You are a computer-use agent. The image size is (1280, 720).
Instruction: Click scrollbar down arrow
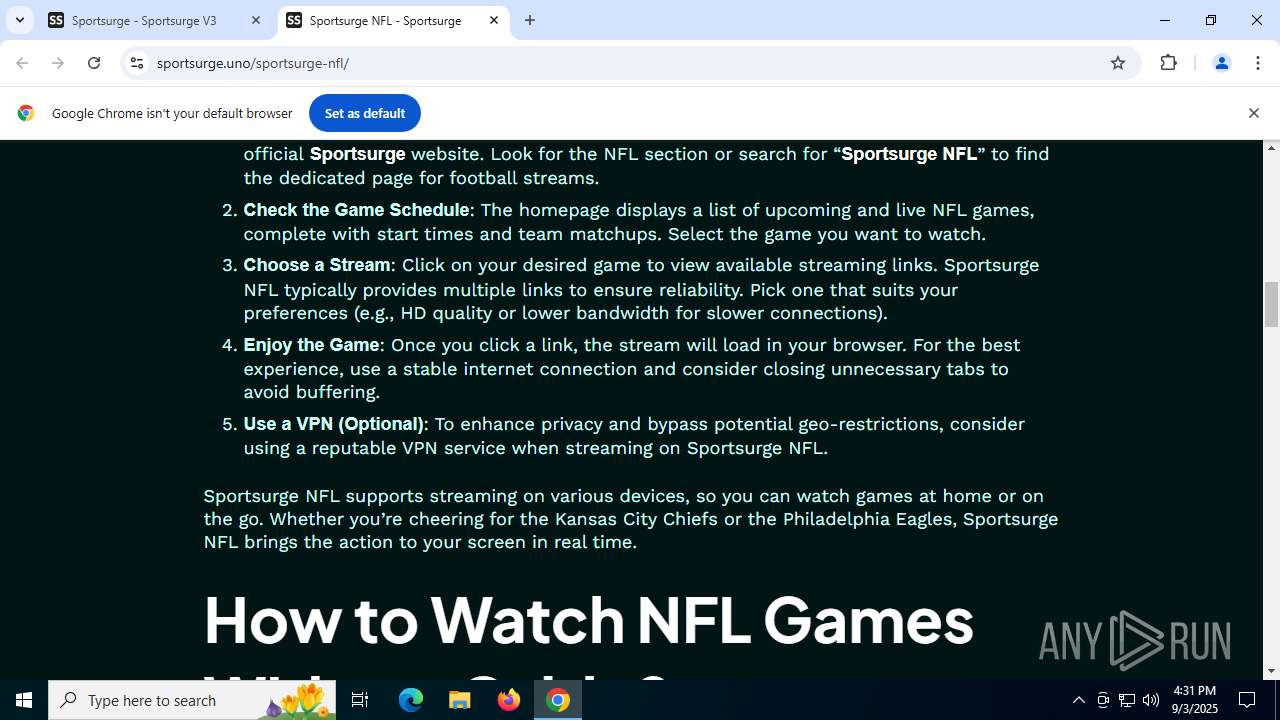[x=1272, y=671]
